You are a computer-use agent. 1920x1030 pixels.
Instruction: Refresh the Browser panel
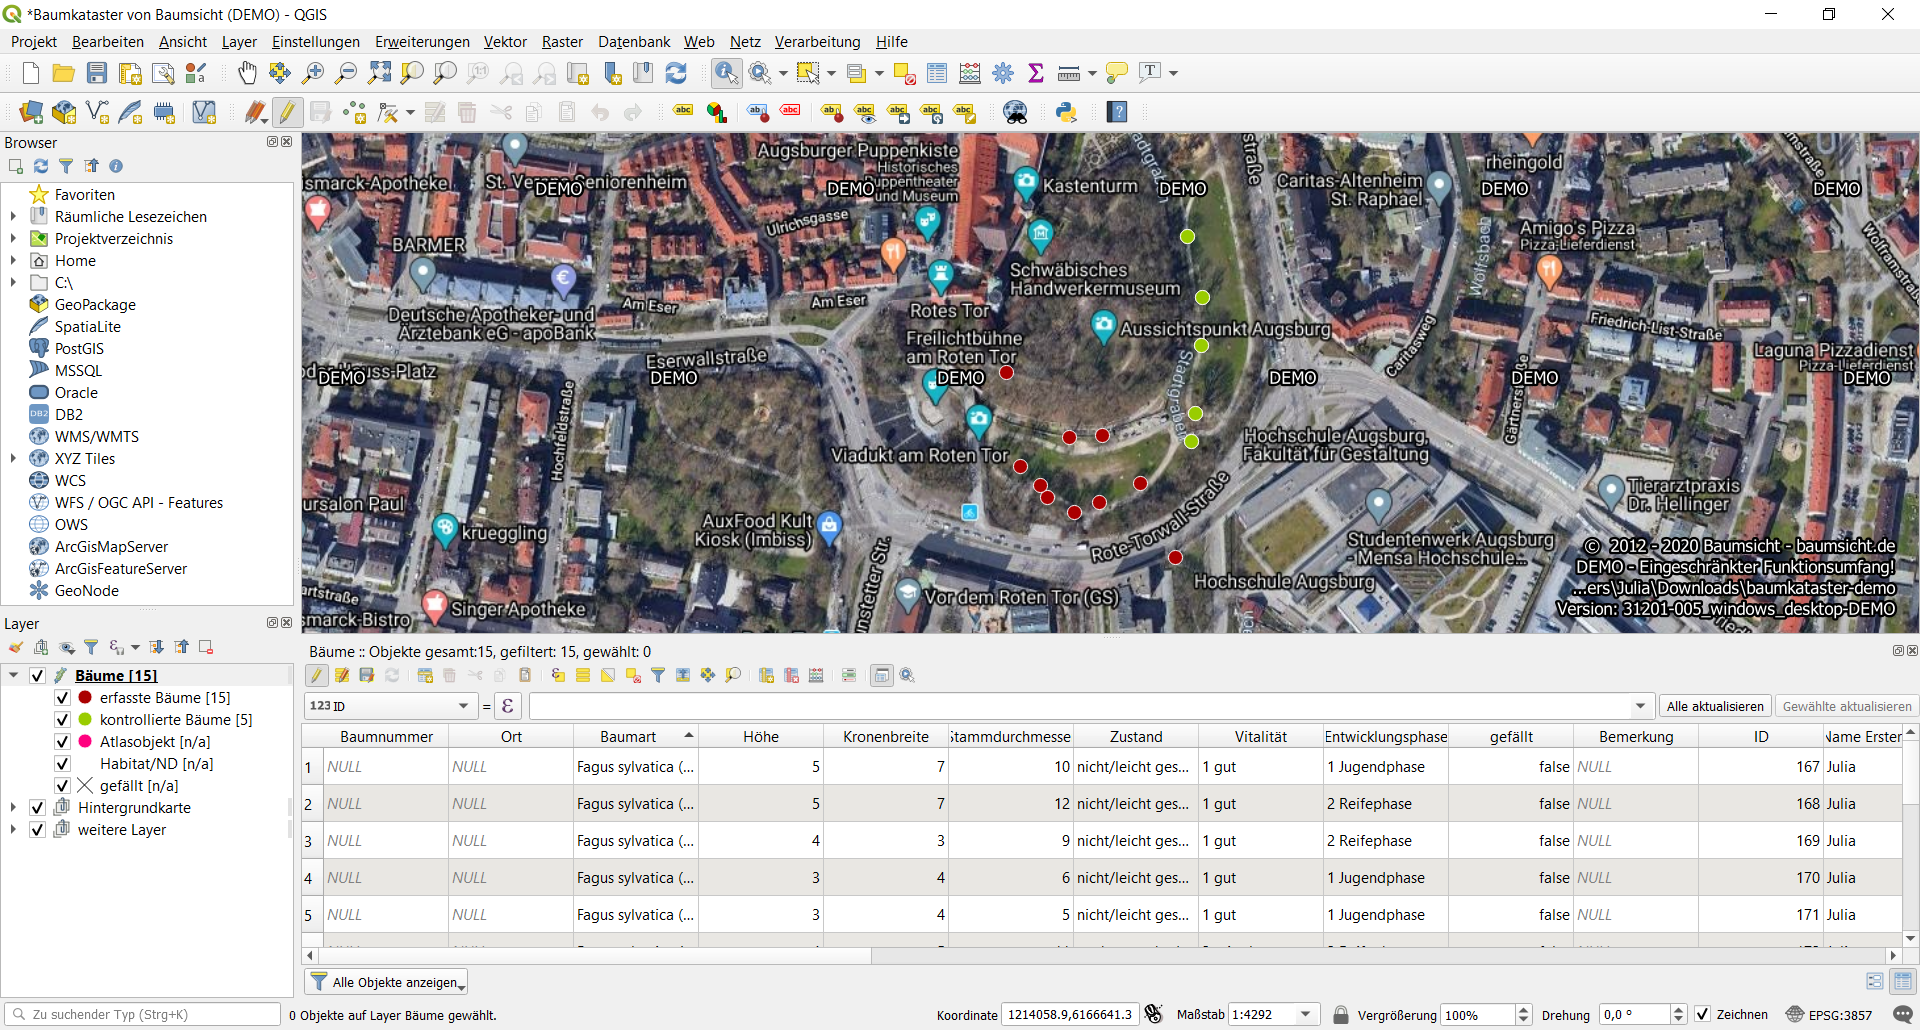pyautogui.click(x=41, y=166)
